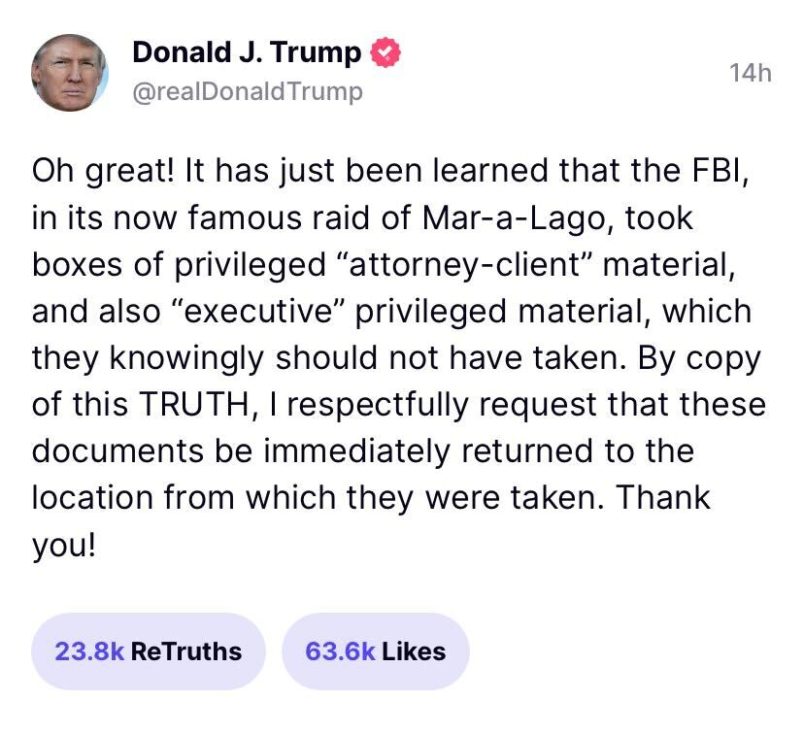Click the 23.8k count number
Screen dimensions: 804x734
pyautogui.click(x=89, y=651)
